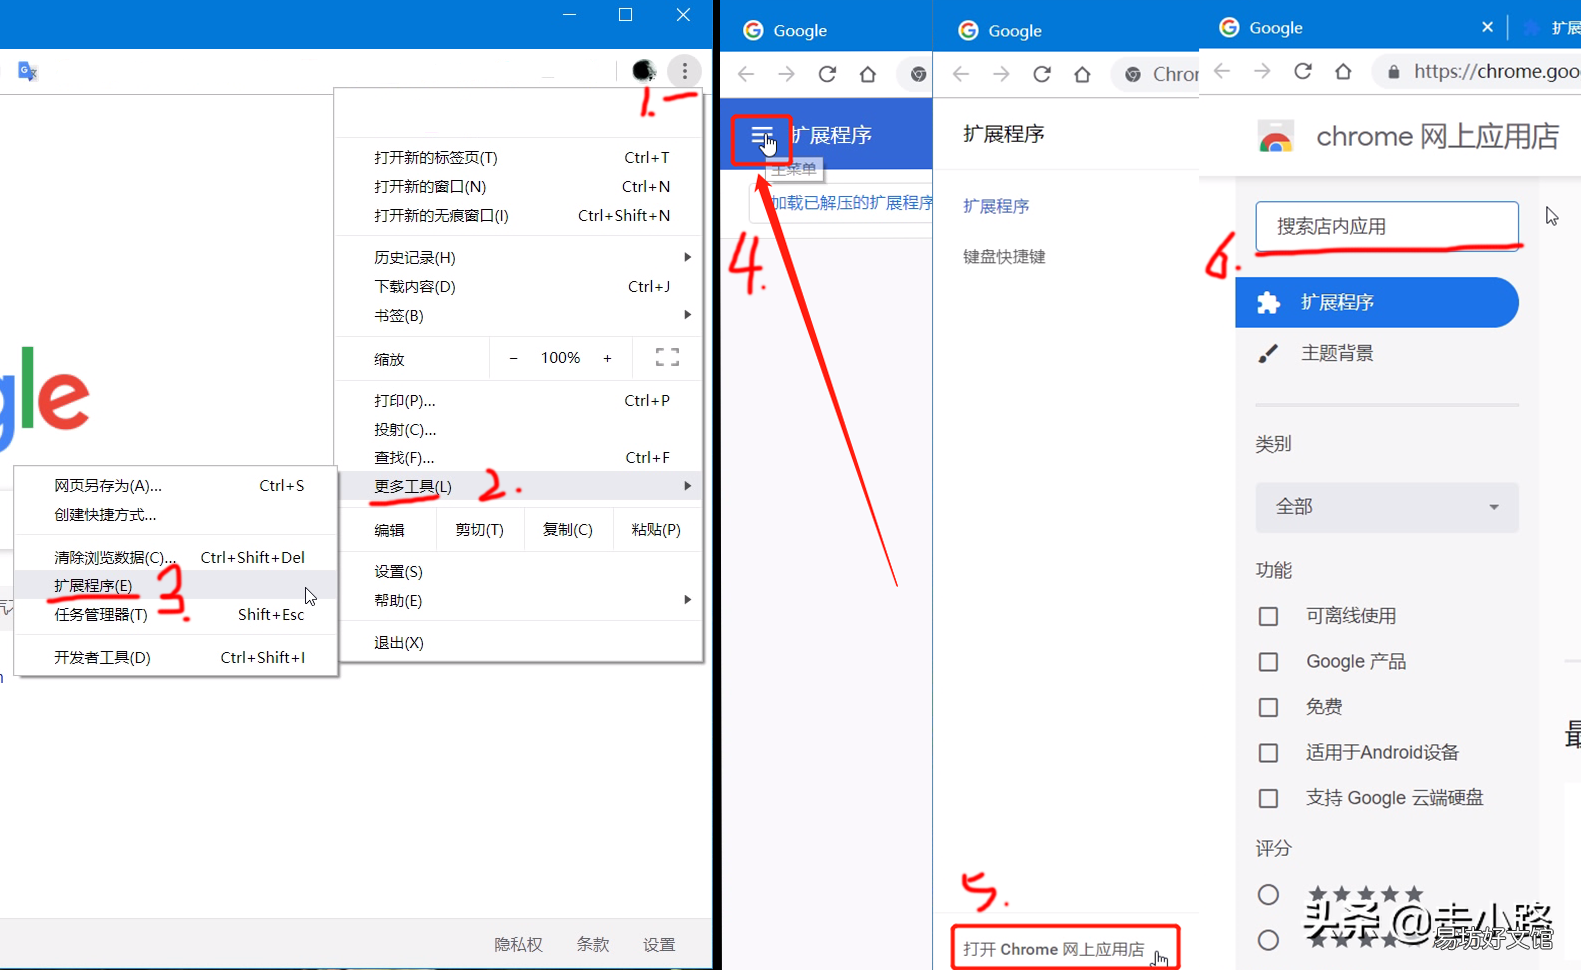Choose 设置(S) menu item
The height and width of the screenshot is (970, 1581).
520,571
